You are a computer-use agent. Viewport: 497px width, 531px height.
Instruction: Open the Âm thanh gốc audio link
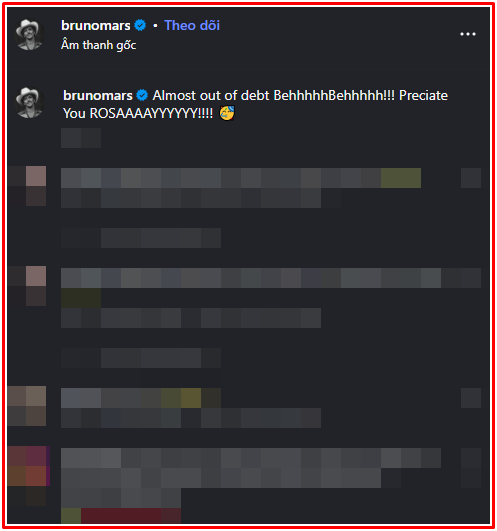point(99,45)
